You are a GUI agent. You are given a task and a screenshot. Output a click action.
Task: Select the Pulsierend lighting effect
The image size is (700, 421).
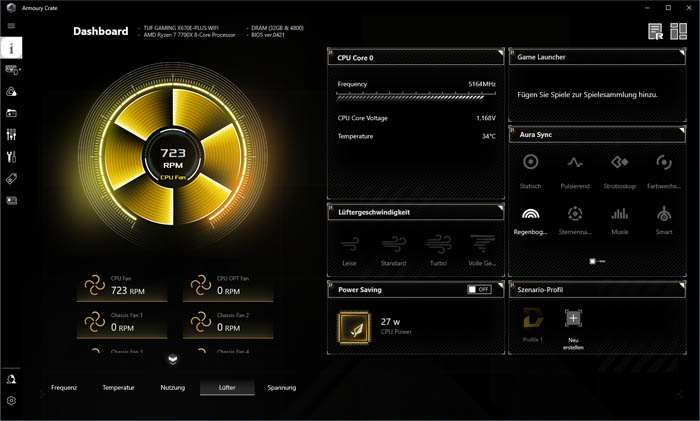click(x=575, y=171)
